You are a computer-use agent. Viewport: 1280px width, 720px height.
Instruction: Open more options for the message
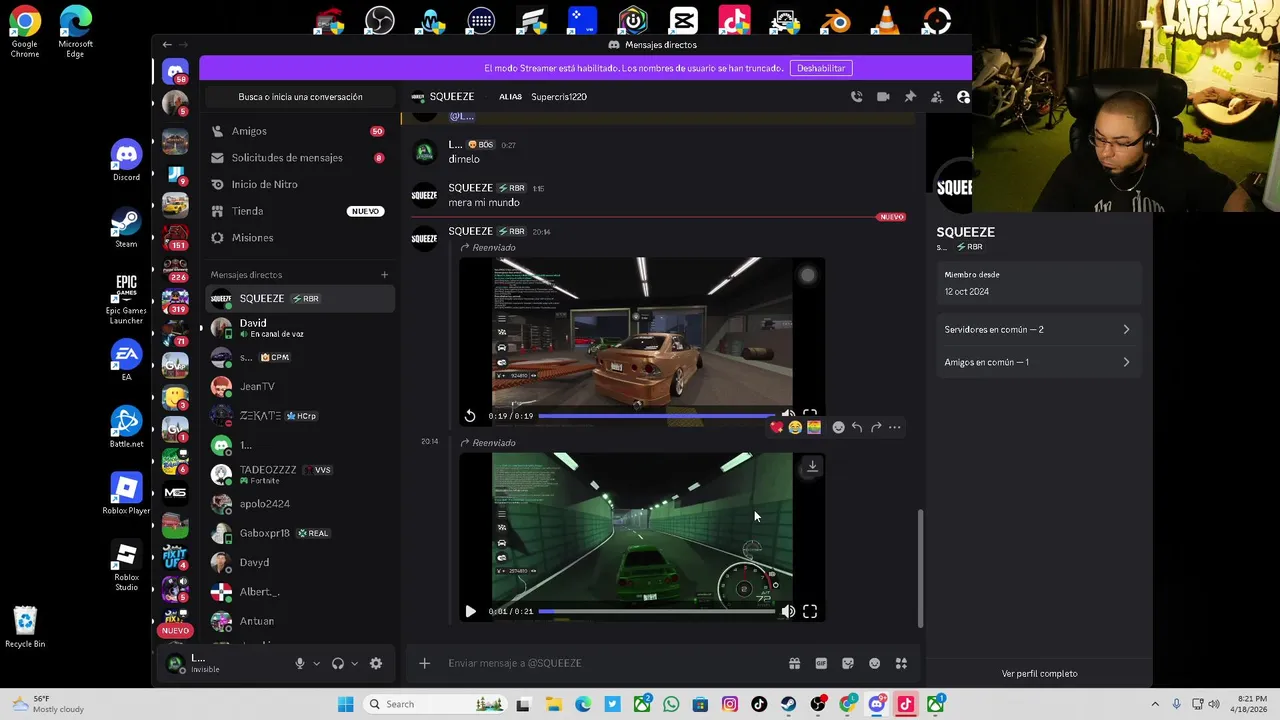point(895,427)
